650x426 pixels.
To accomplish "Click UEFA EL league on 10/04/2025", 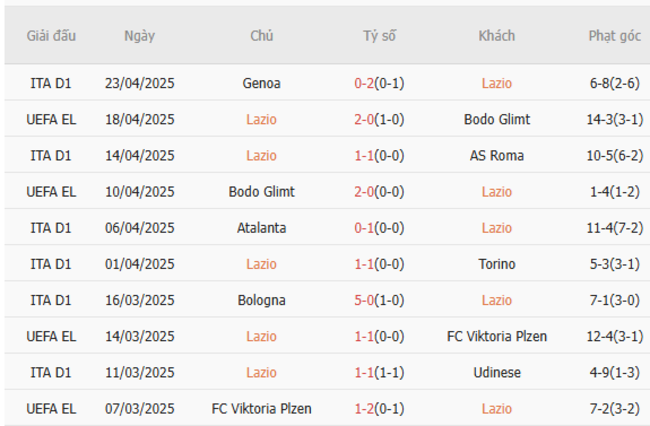I will [x=51, y=191].
